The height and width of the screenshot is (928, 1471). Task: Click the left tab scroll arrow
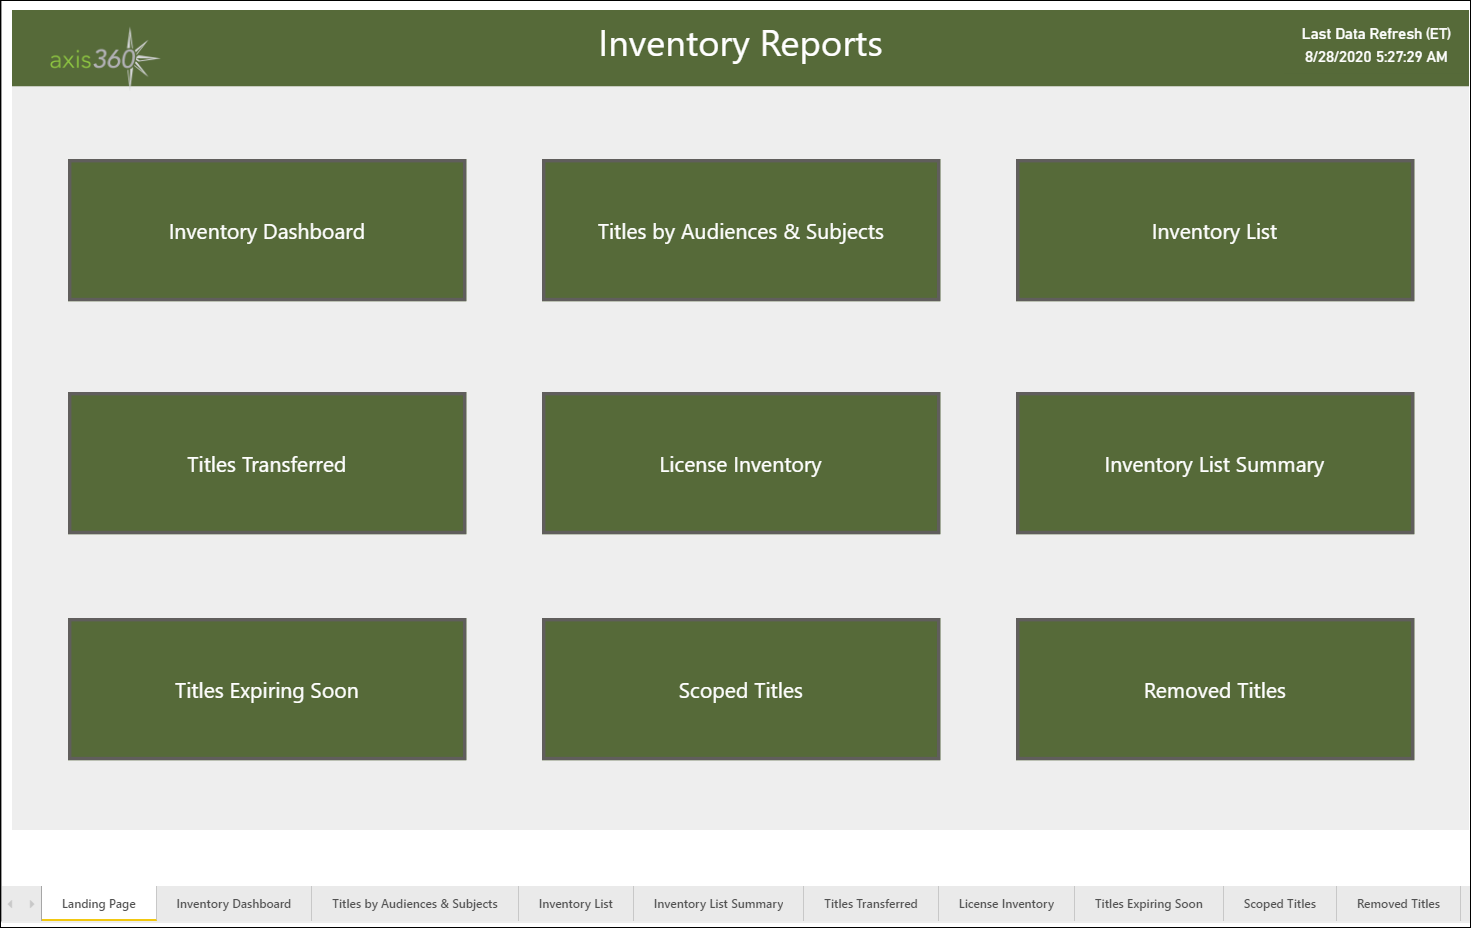click(10, 903)
